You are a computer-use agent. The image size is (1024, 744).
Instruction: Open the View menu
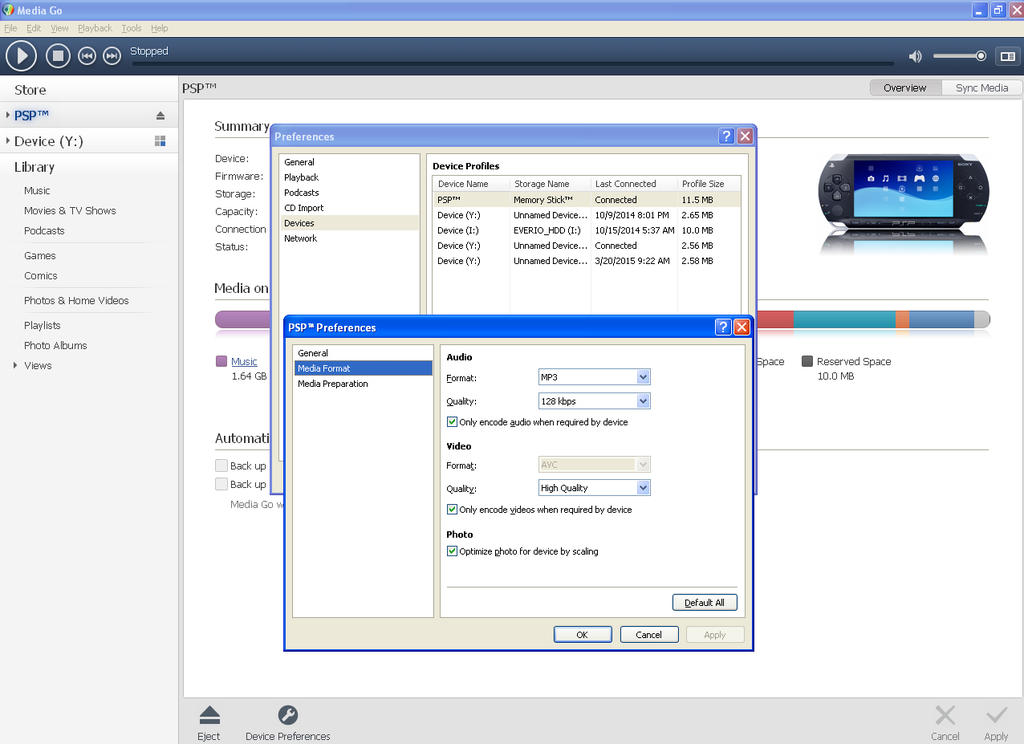click(x=59, y=28)
